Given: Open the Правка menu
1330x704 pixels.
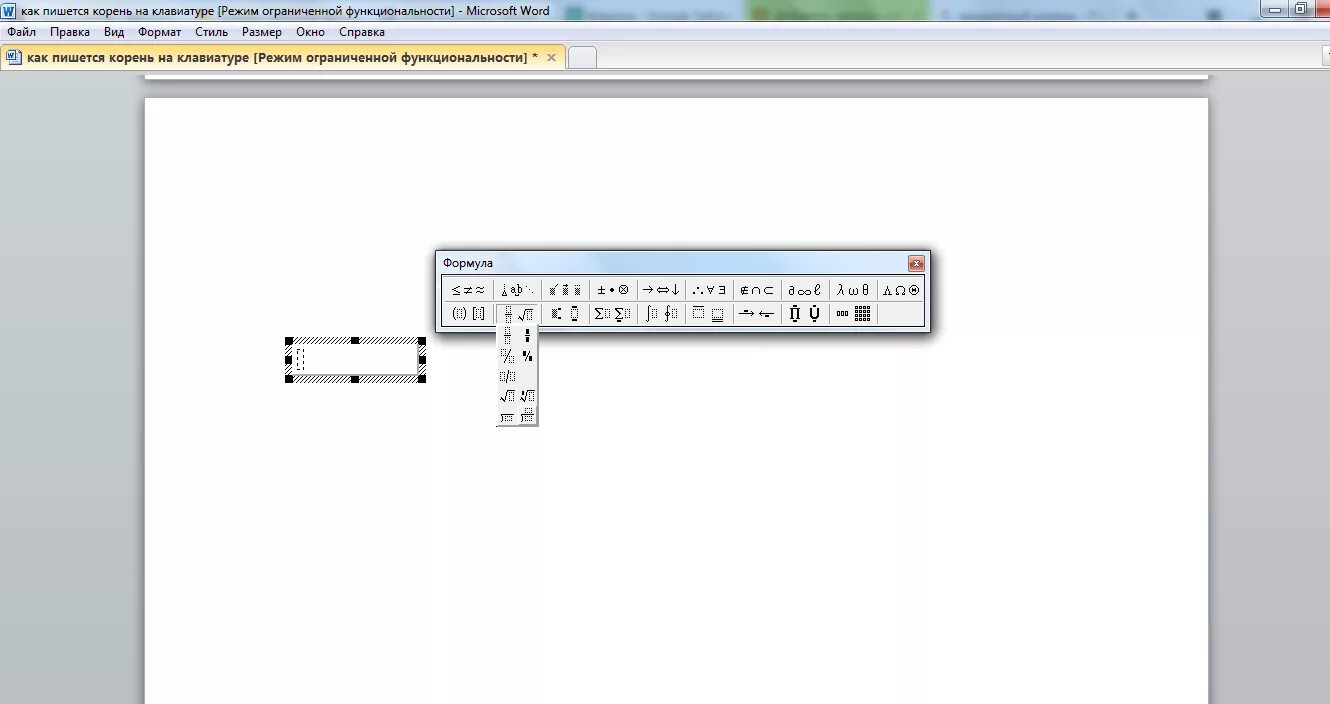Looking at the screenshot, I should point(70,32).
